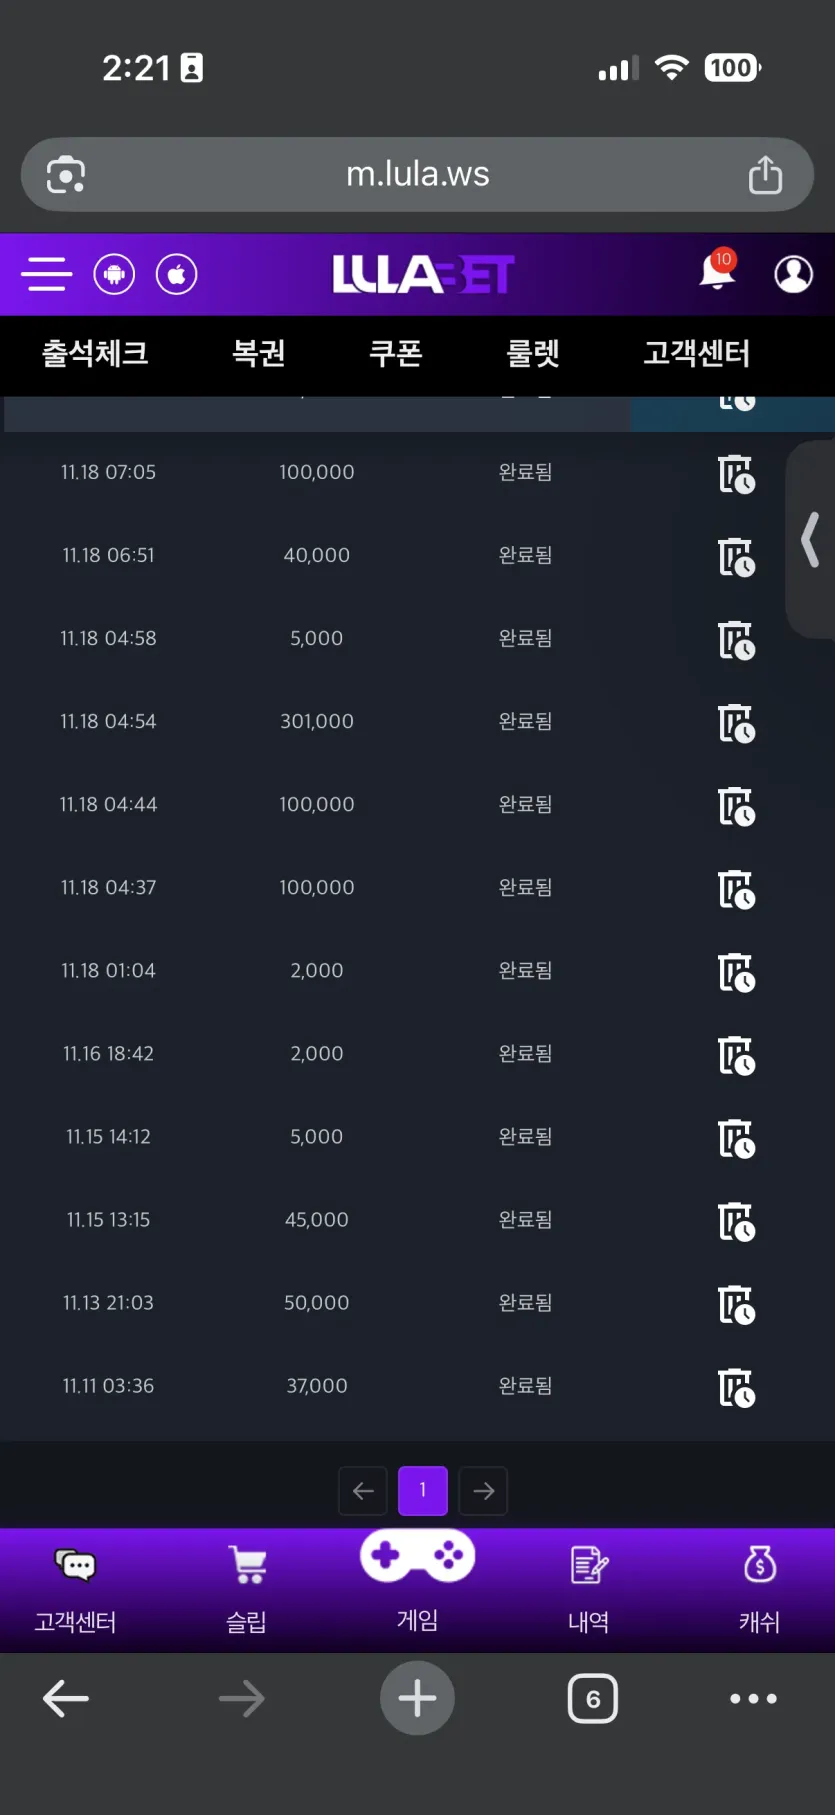The width and height of the screenshot is (835, 1815).
Task: Go to previous page arrow in pagination
Action: pyautogui.click(x=363, y=1491)
